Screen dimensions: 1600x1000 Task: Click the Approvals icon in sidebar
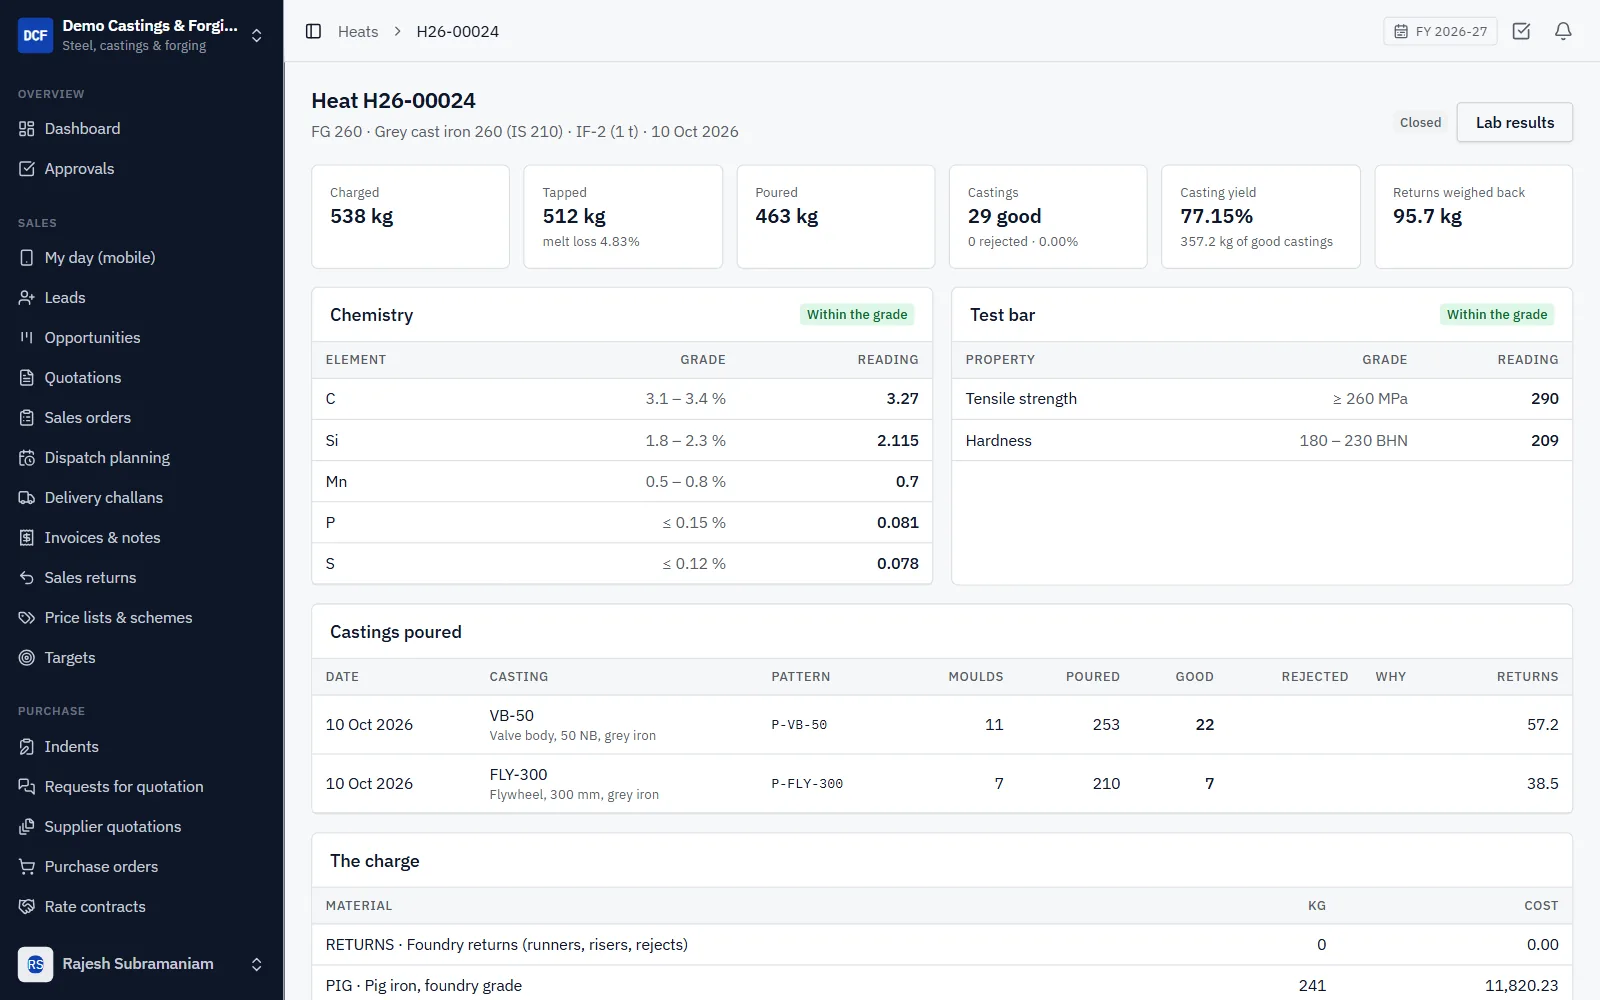coord(27,169)
